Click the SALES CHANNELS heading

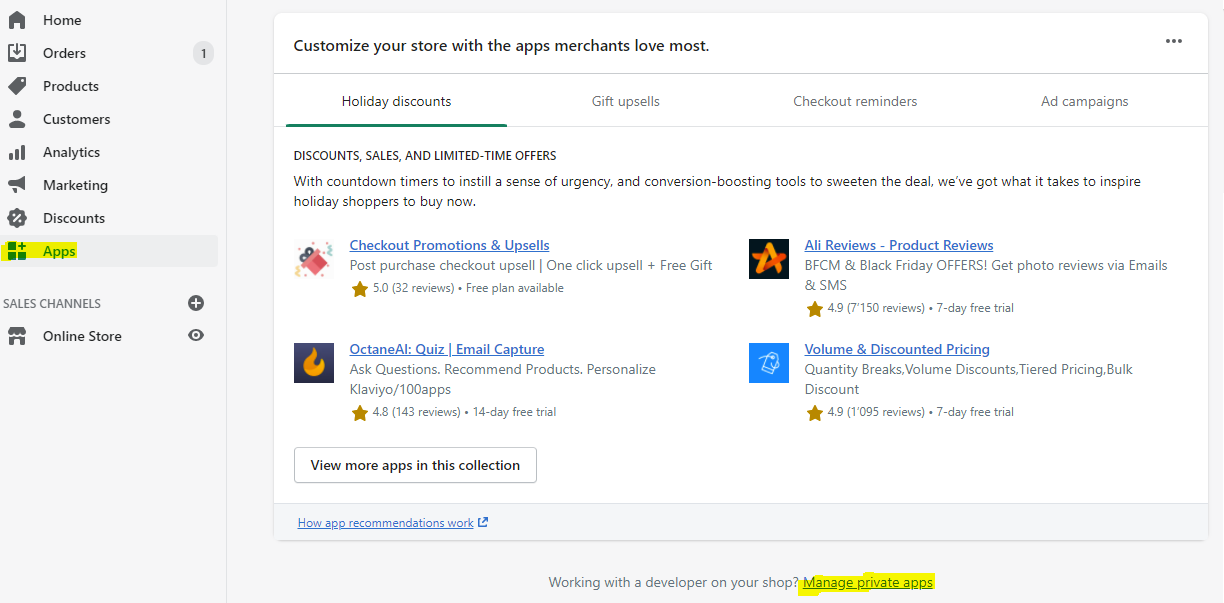point(52,303)
